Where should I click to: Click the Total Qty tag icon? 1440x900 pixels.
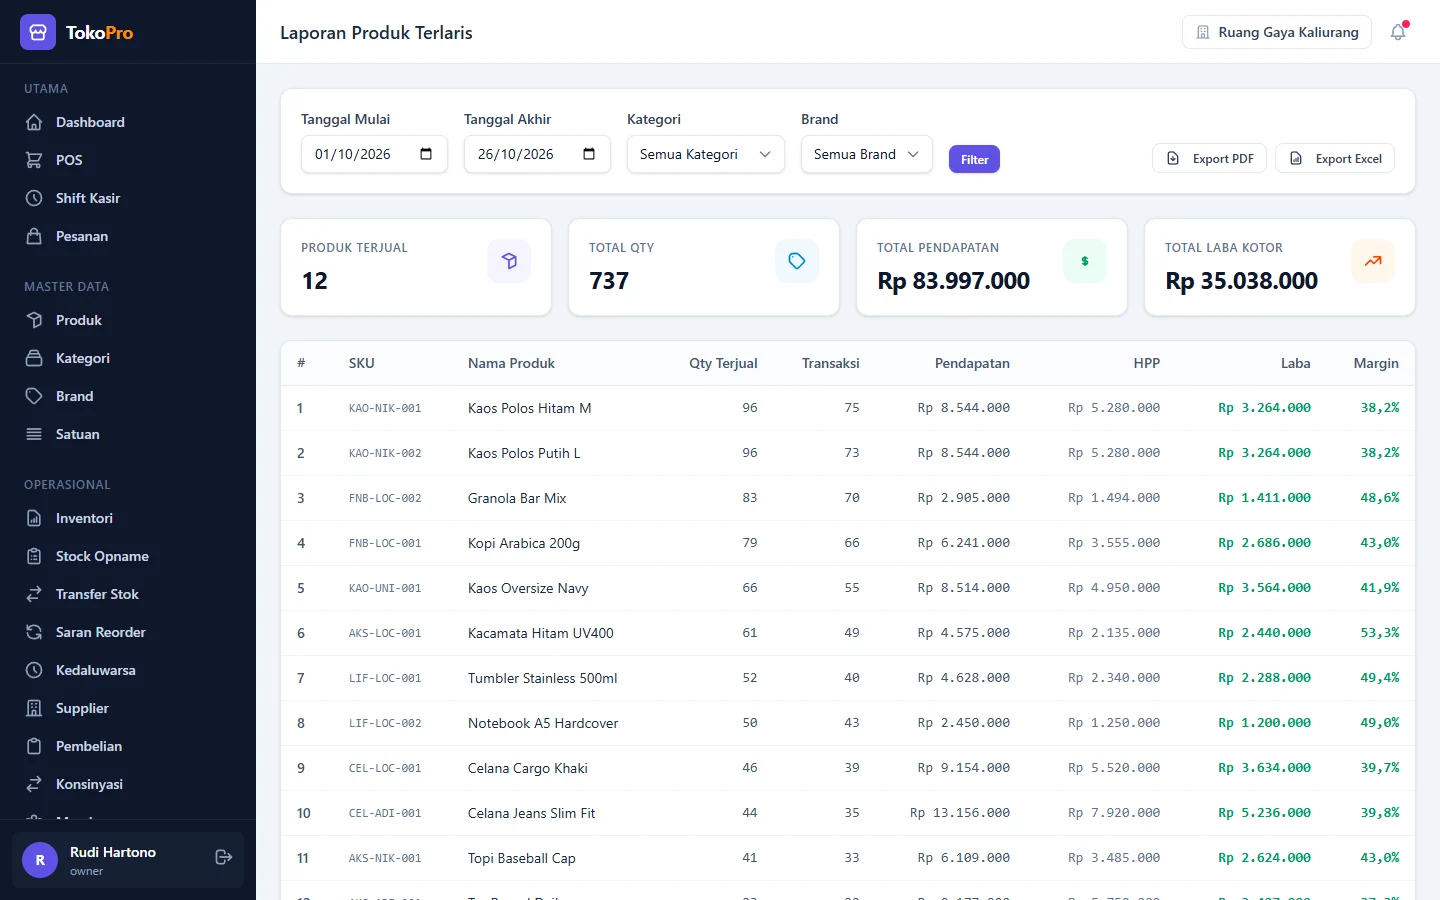pos(797,261)
